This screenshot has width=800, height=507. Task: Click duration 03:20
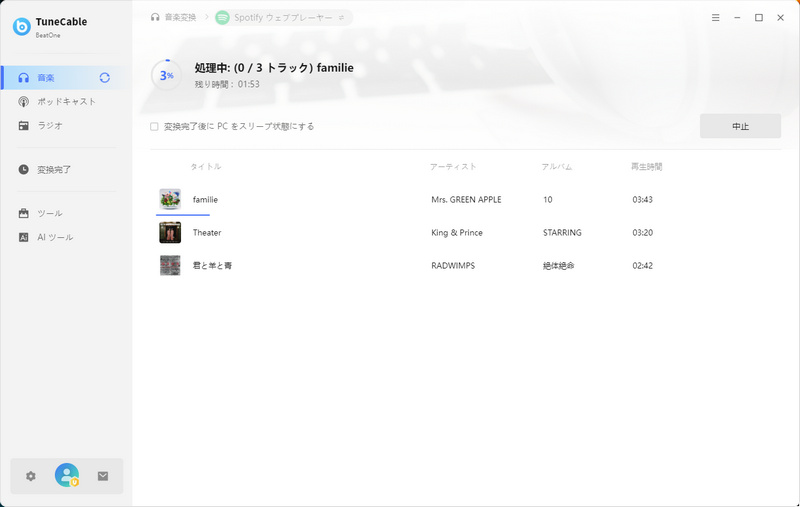point(642,233)
